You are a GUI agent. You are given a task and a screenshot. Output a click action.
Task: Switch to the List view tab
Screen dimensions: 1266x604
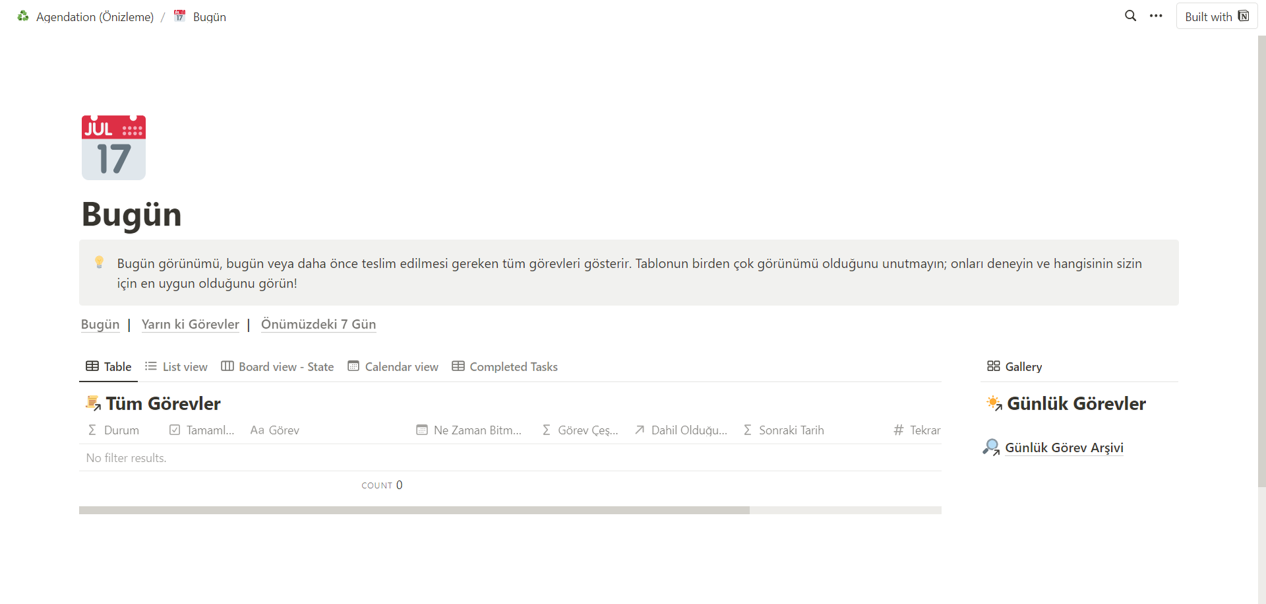176,367
